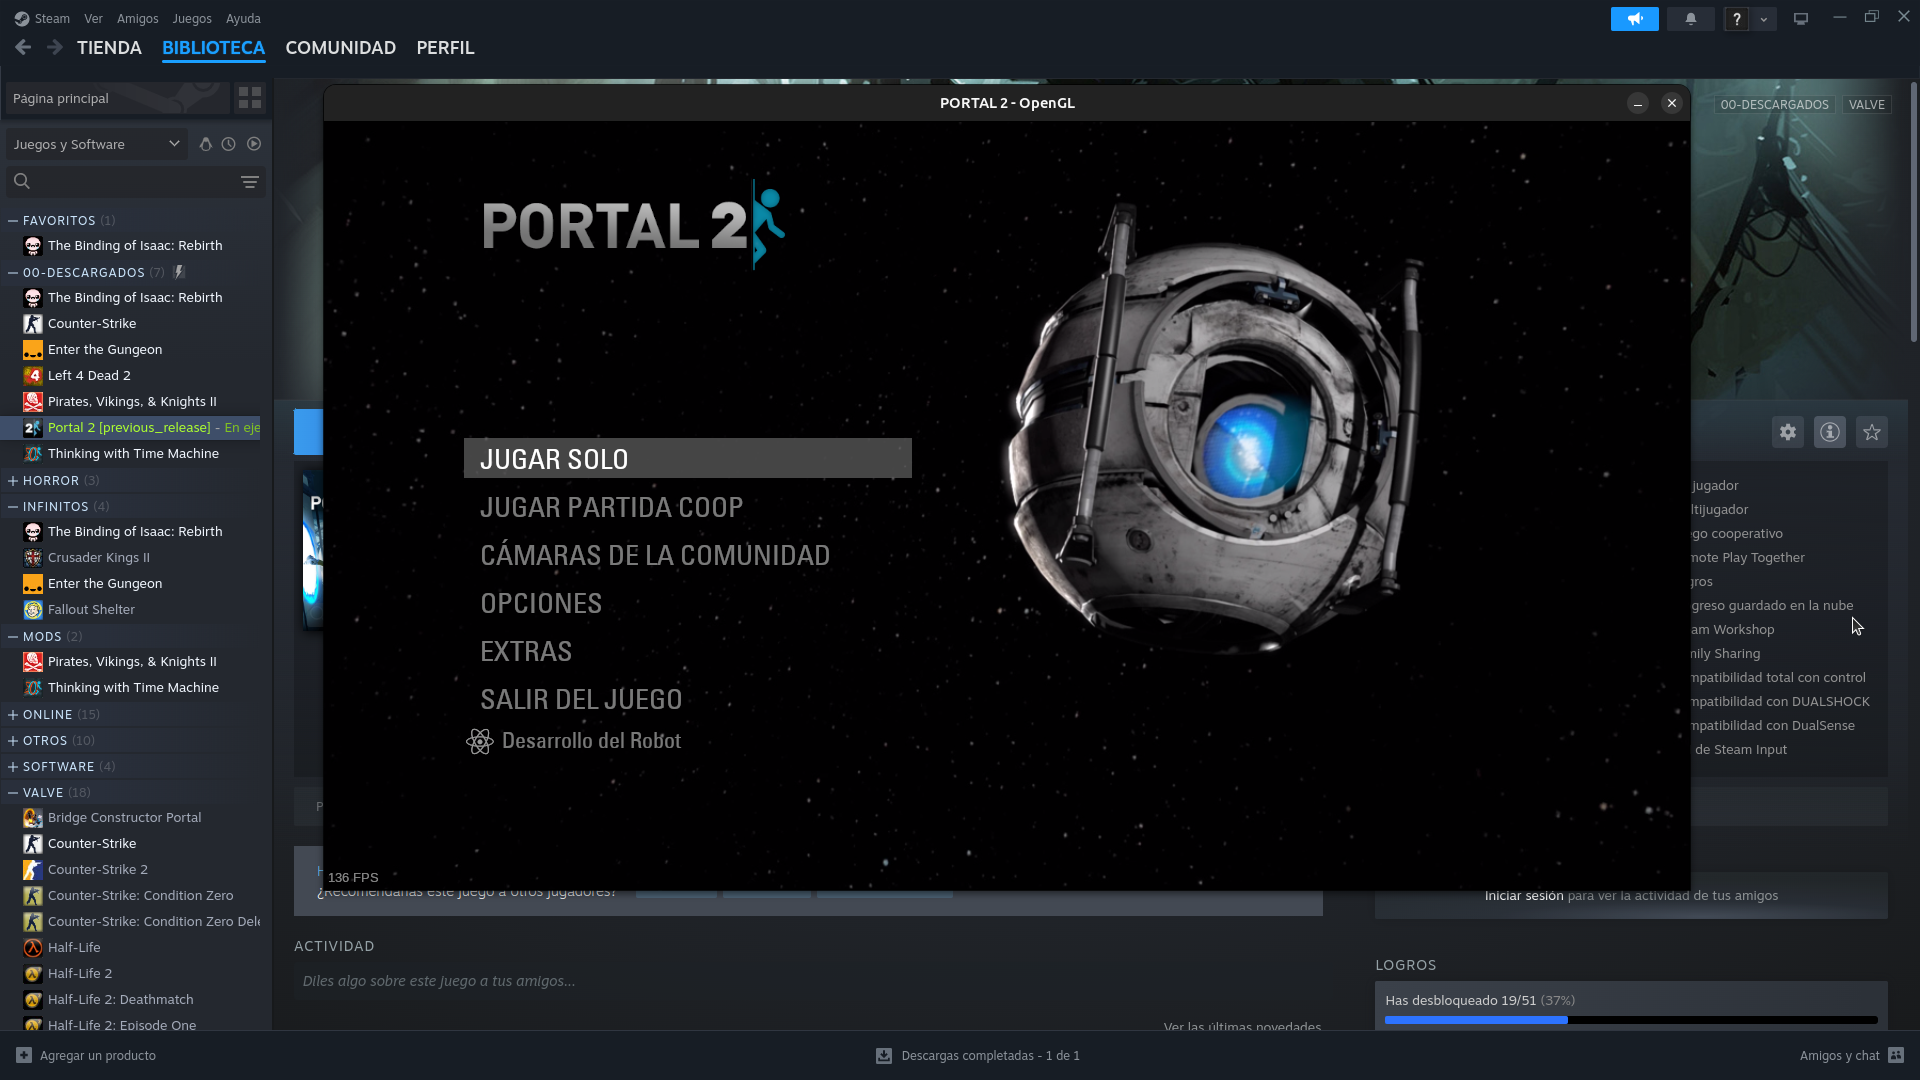Screen dimensions: 1920x1080
Task: Switch to Big Picture mode monitor icon
Action: [1801, 19]
